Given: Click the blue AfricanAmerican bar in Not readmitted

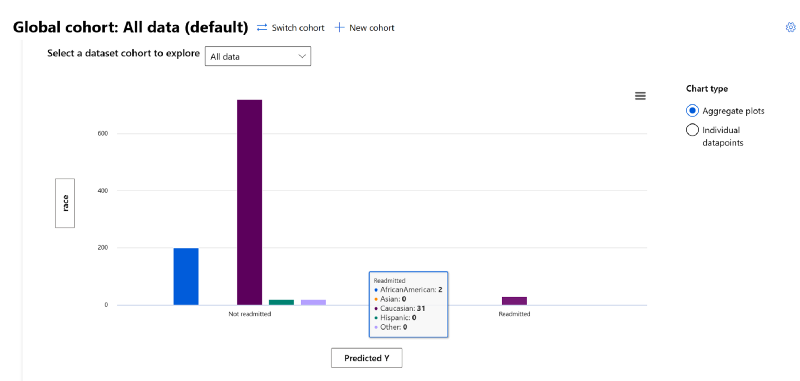Looking at the screenshot, I should 186,276.
